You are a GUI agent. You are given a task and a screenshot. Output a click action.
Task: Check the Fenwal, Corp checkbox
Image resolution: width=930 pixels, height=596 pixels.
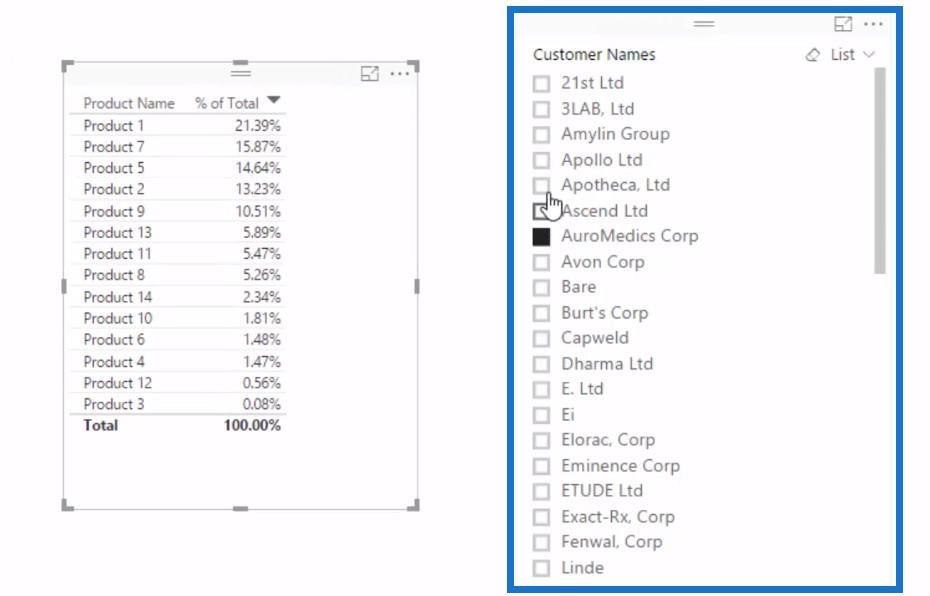tap(541, 543)
